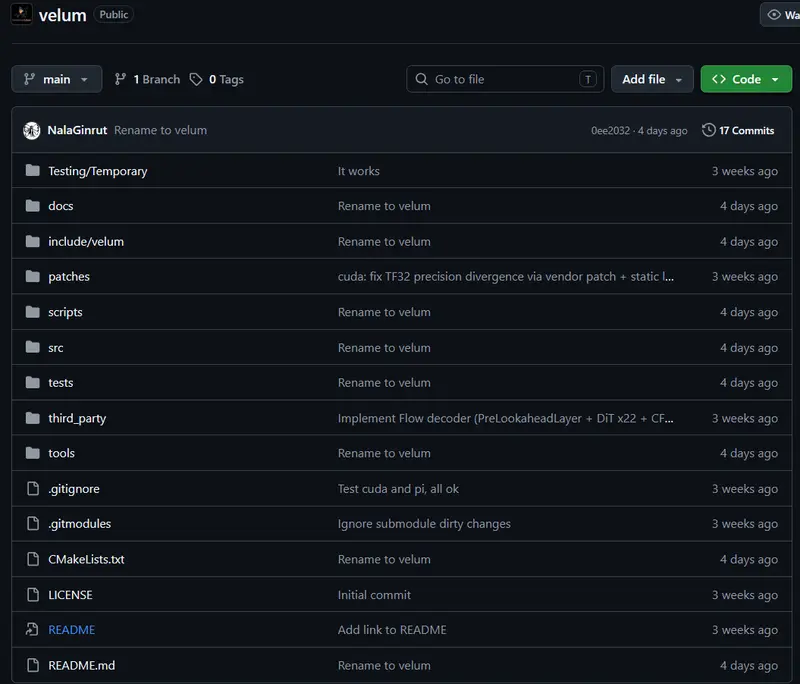Open the velum repository name link

63,15
